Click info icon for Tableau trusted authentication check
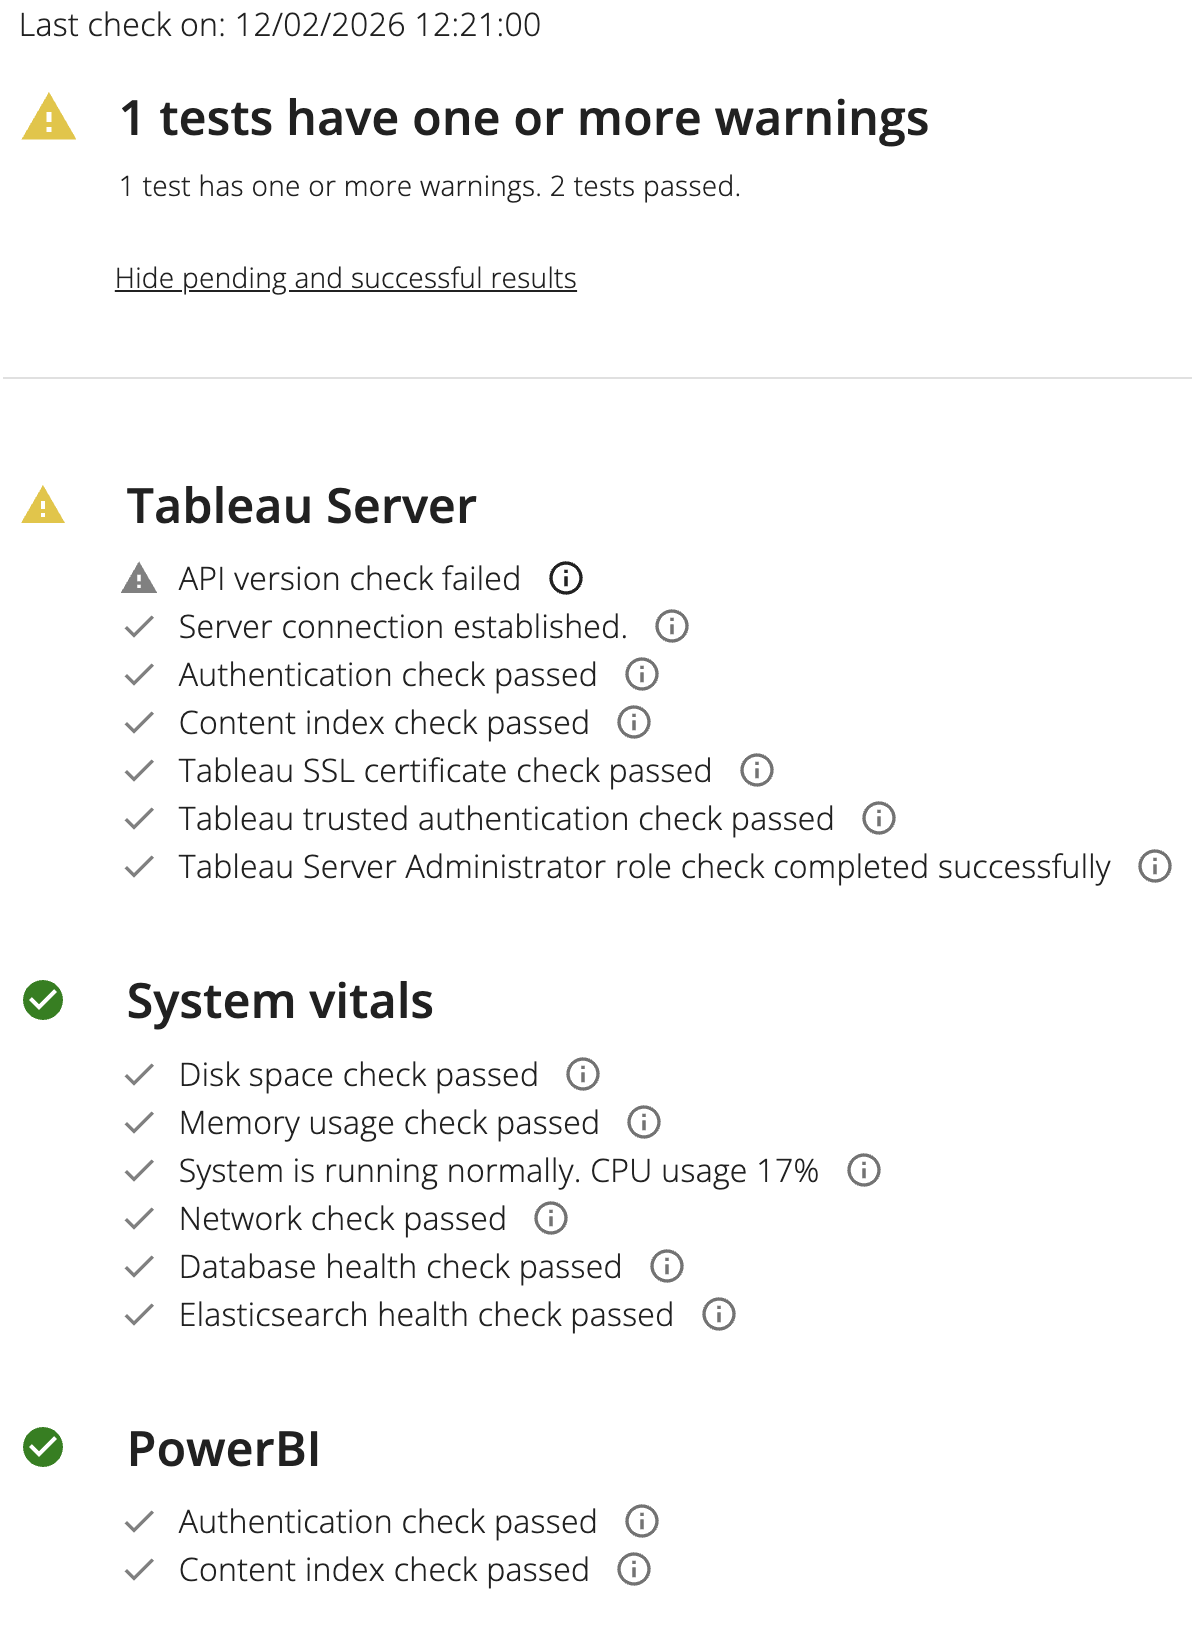 tap(879, 818)
